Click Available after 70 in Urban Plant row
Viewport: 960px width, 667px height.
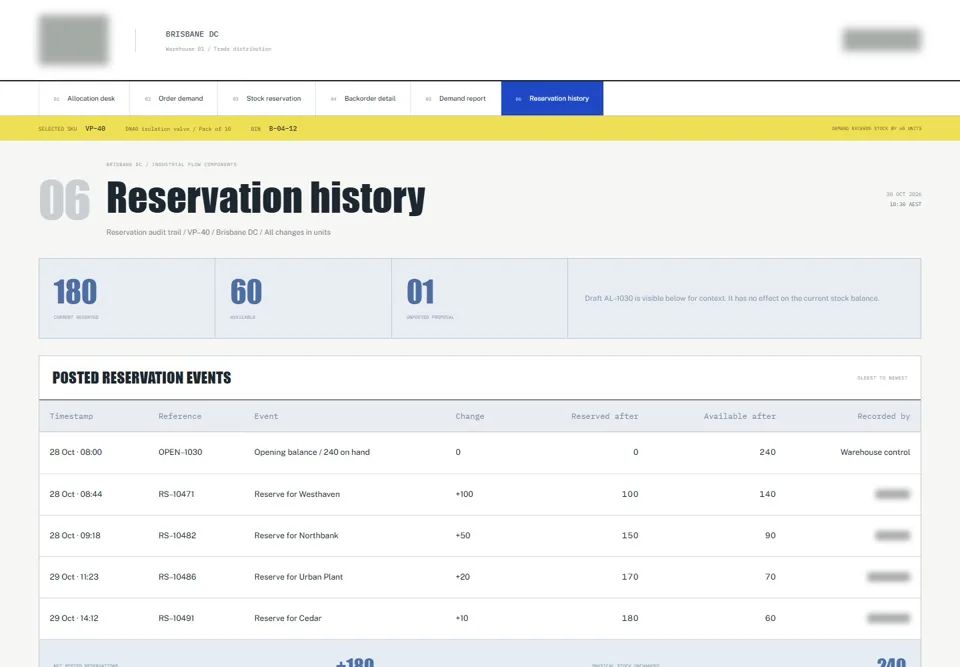[x=770, y=576]
